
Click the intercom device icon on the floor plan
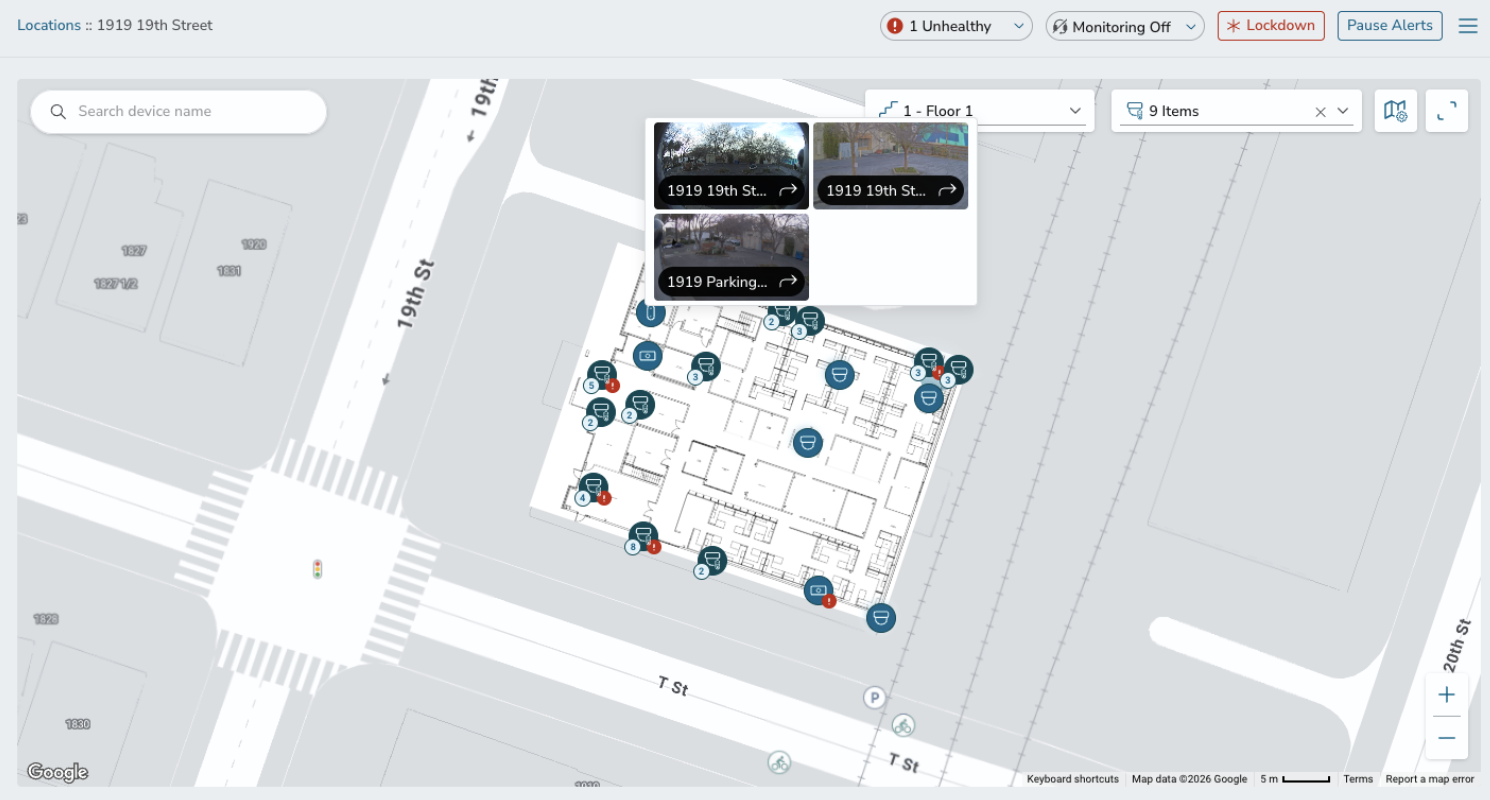(649, 313)
